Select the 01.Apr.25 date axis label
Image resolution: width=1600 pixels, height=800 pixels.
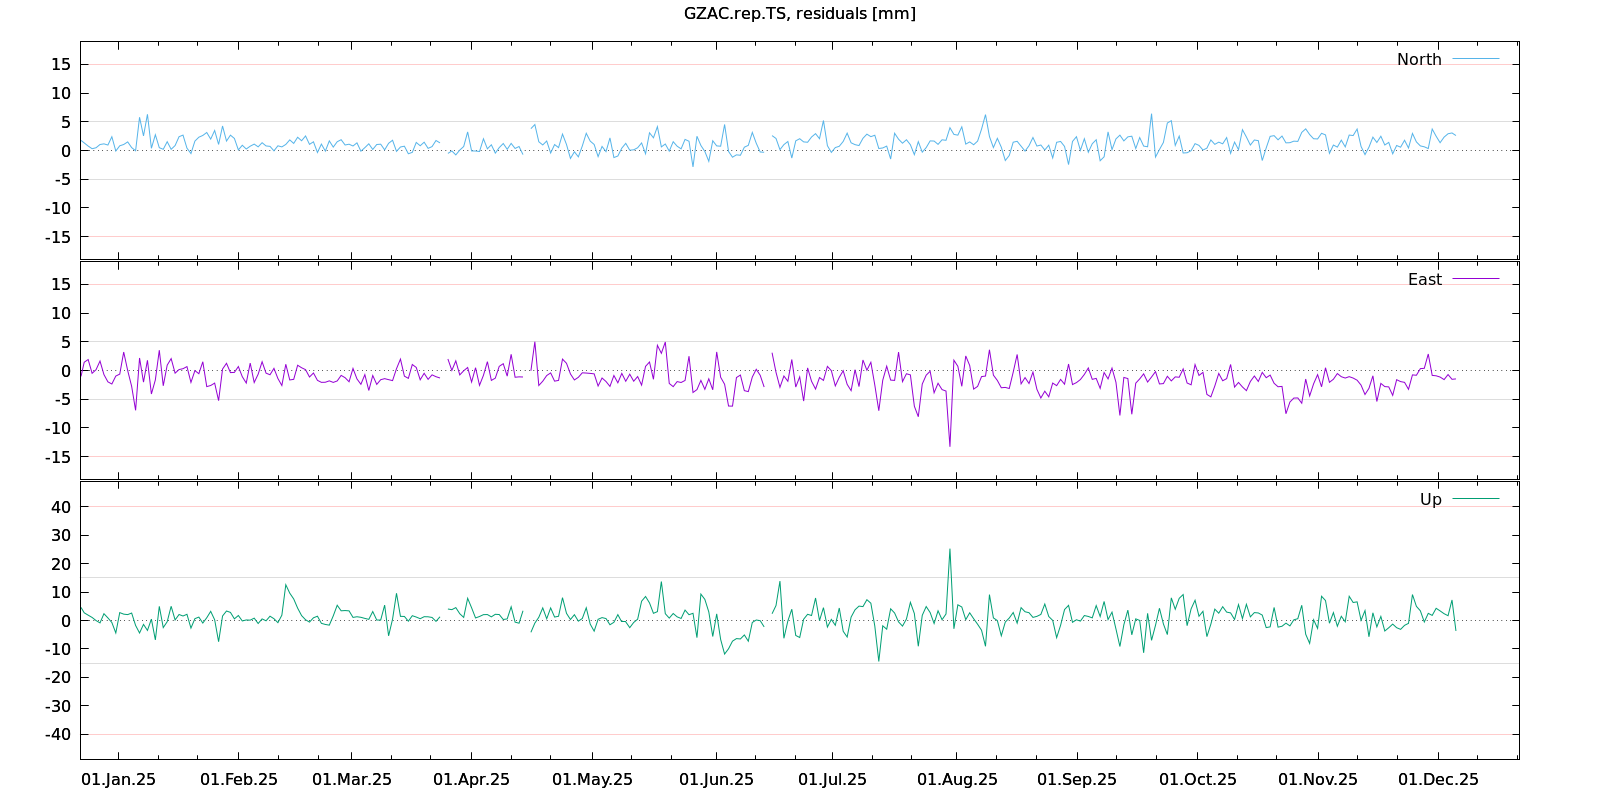pos(471,779)
